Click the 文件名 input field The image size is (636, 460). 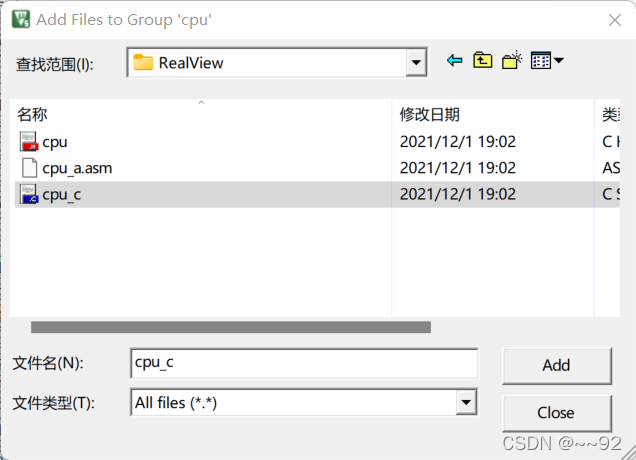coord(304,363)
